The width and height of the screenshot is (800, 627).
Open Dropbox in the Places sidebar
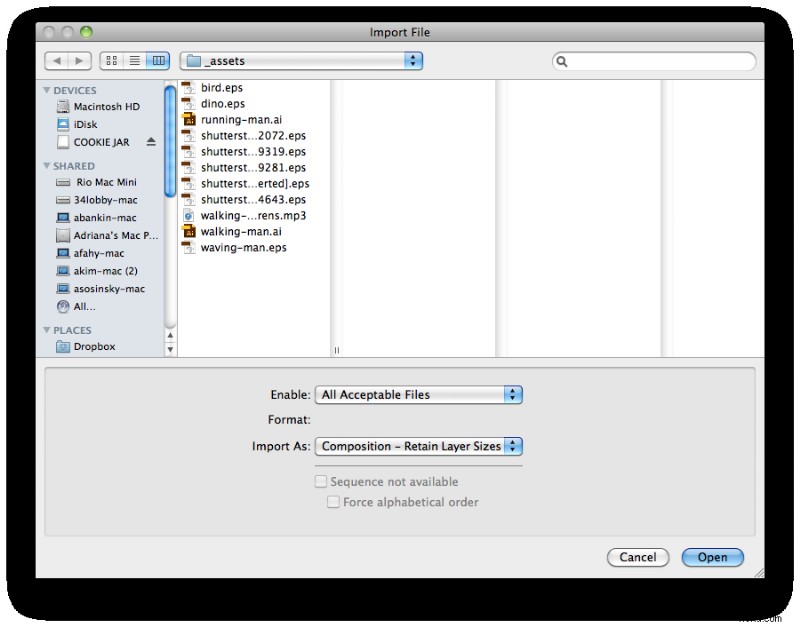click(94, 347)
